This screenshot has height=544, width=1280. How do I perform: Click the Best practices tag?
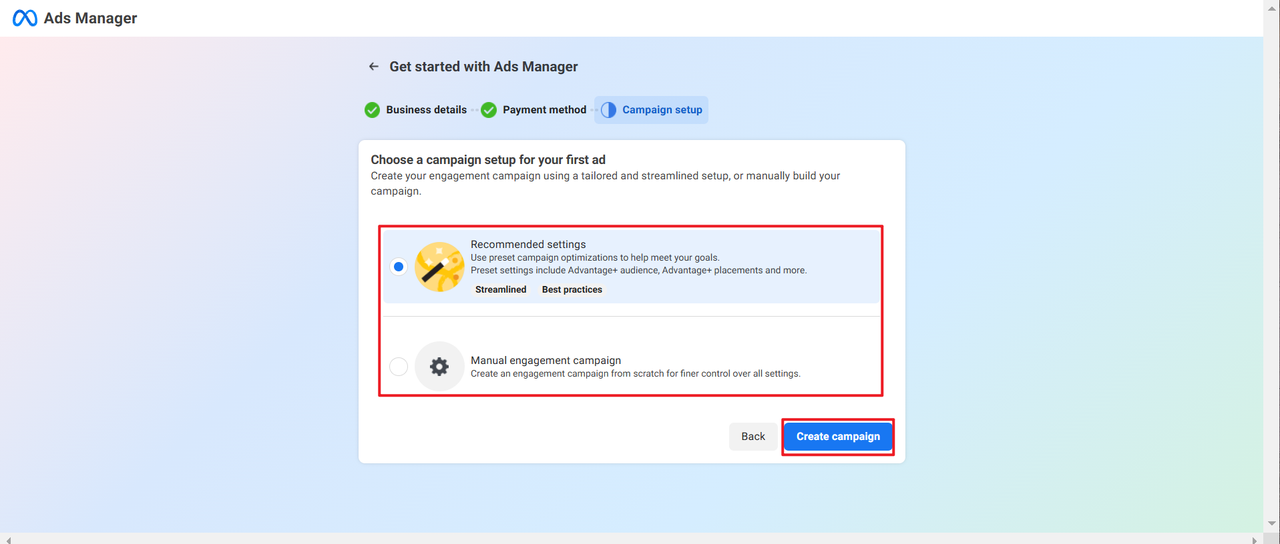click(572, 290)
